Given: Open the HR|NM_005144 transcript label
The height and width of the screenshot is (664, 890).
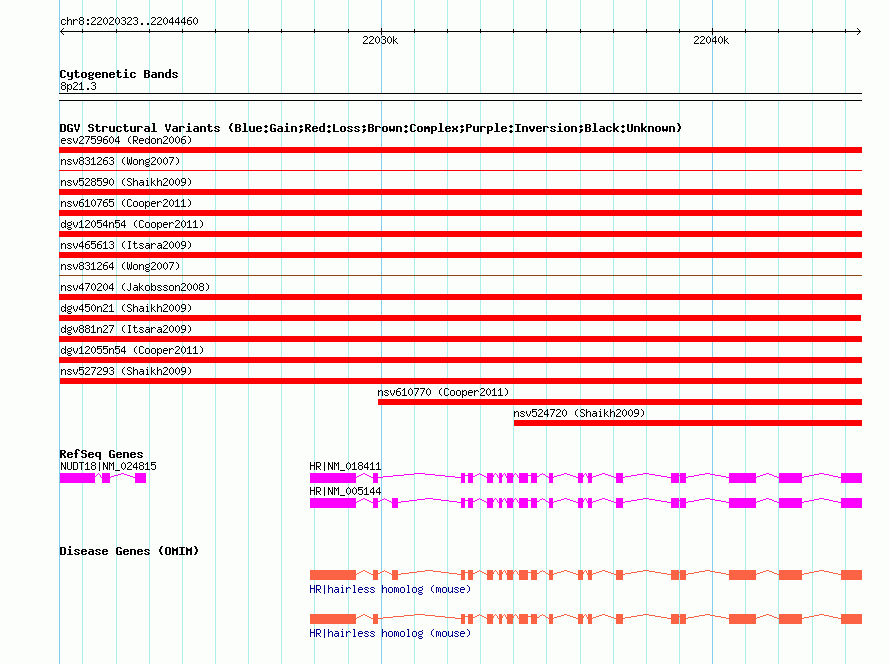Looking at the screenshot, I should point(345,491).
